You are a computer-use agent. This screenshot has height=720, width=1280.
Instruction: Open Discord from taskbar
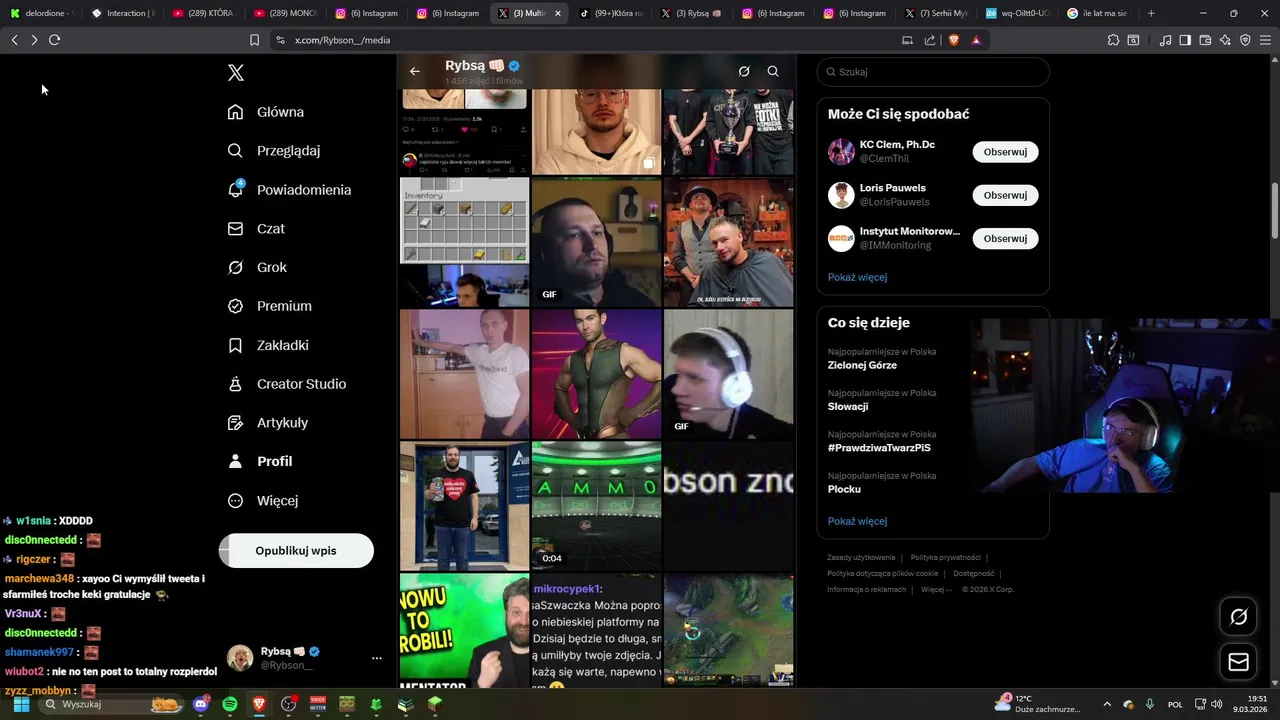click(x=201, y=704)
